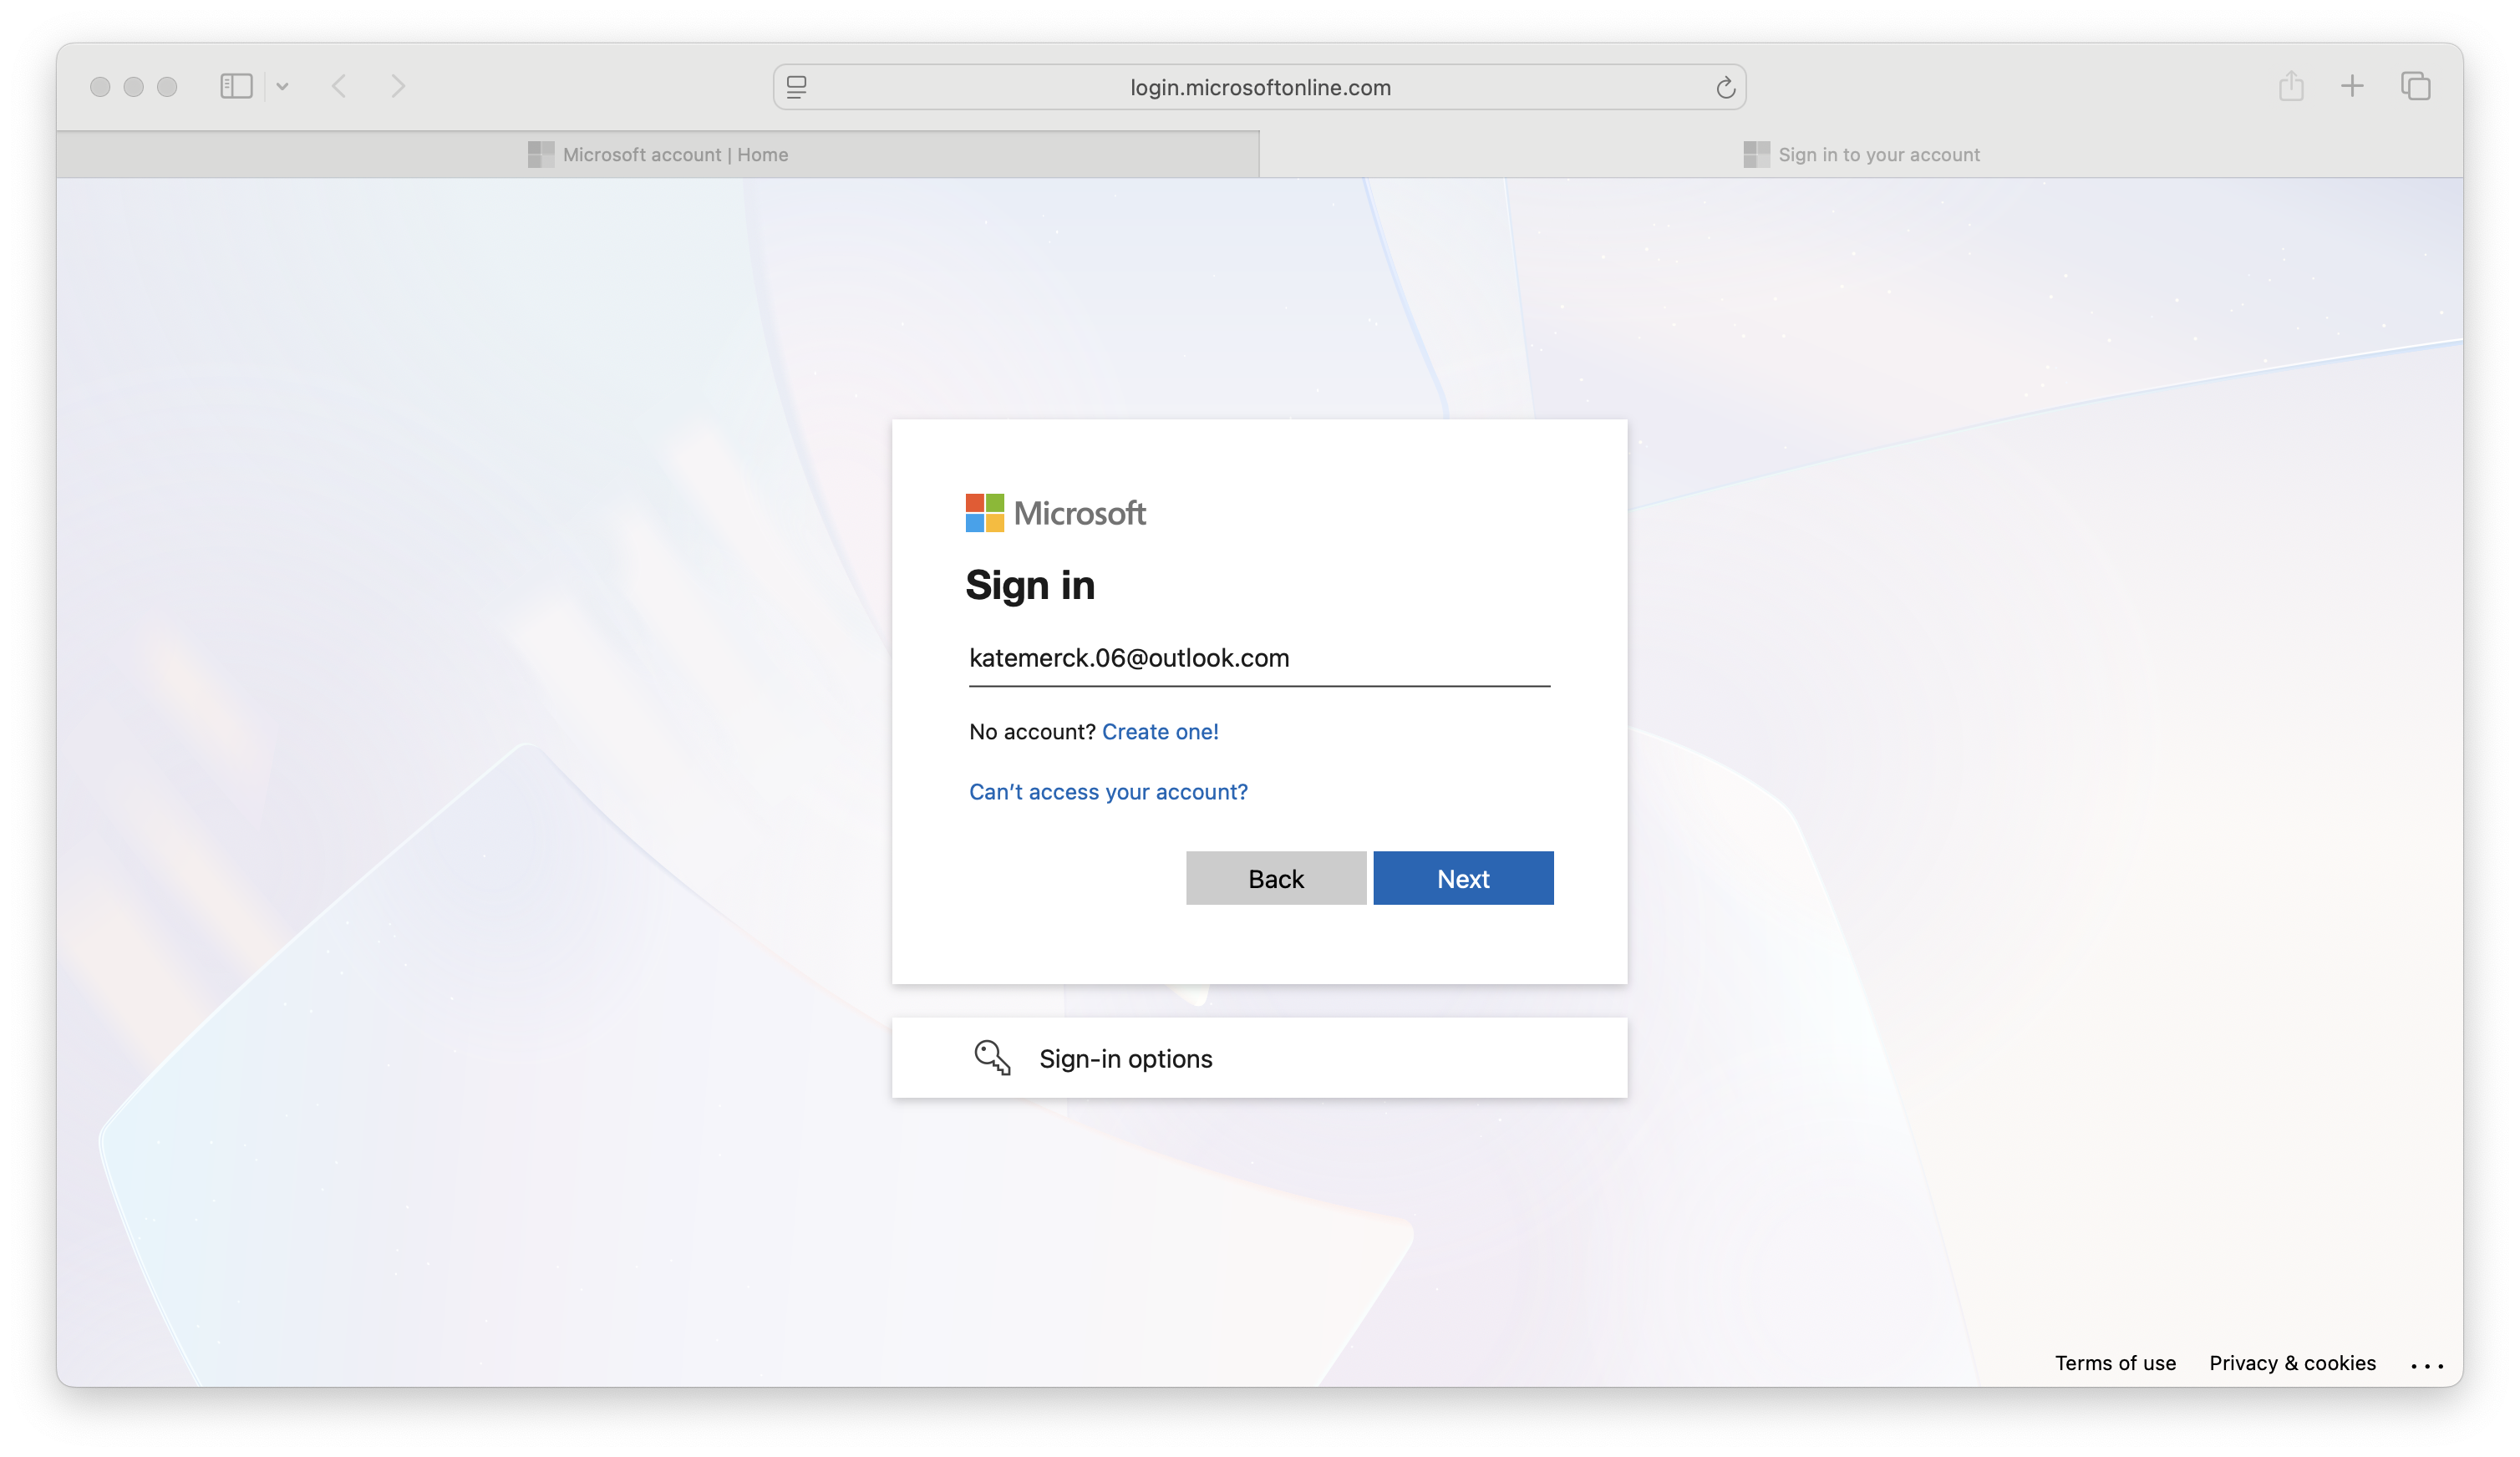Add a new tab with plus icon
This screenshot has height=1457, width=2520.
coord(2352,86)
